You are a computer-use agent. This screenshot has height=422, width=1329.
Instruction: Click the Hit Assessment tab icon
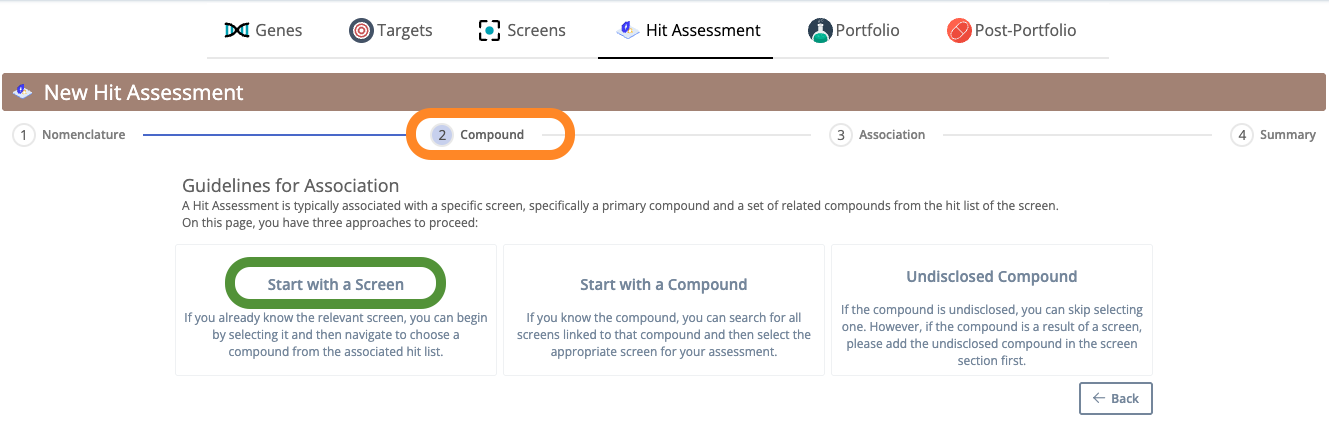pos(628,30)
